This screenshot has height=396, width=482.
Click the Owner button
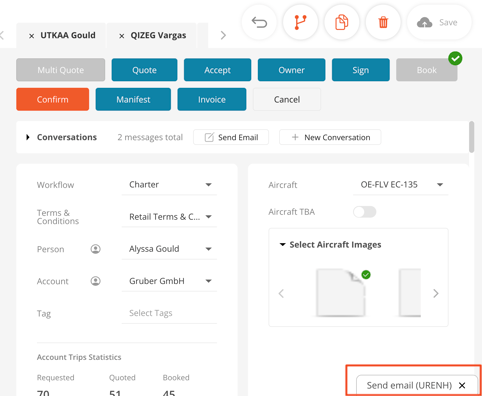point(291,70)
